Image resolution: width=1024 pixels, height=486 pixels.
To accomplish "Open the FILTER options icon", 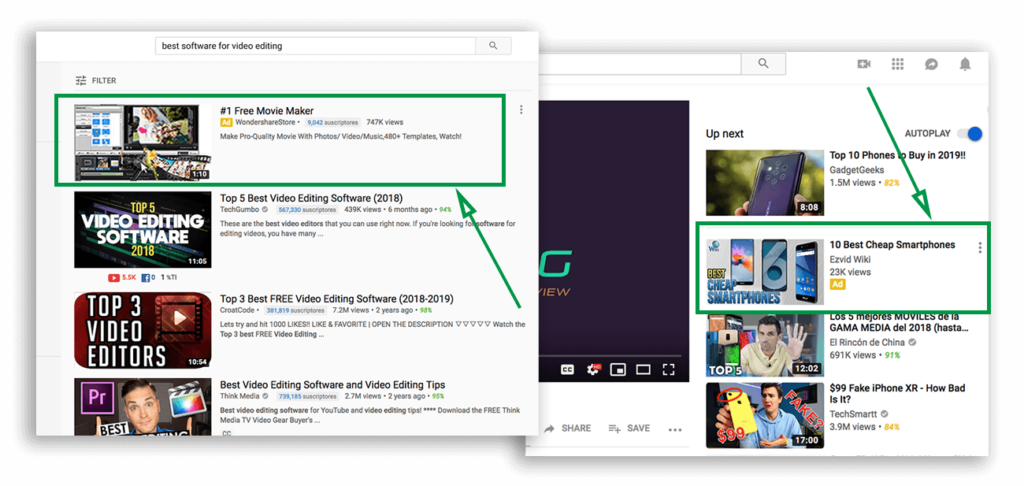I will click(81, 80).
